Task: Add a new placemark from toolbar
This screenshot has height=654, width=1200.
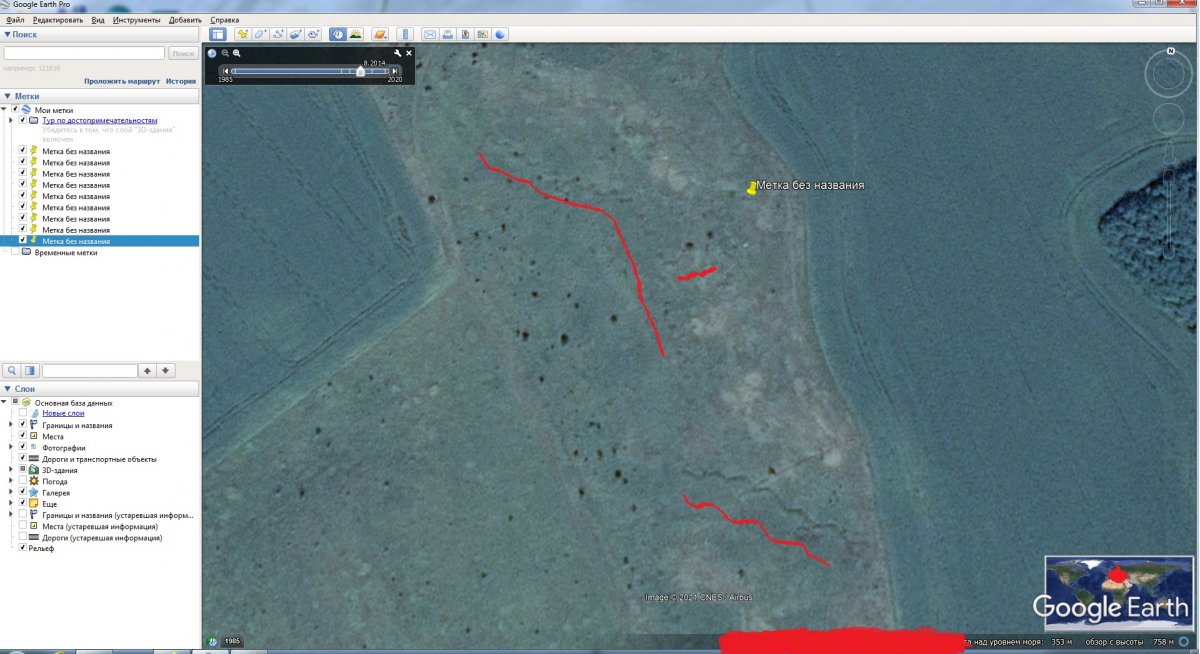Action: [x=243, y=34]
